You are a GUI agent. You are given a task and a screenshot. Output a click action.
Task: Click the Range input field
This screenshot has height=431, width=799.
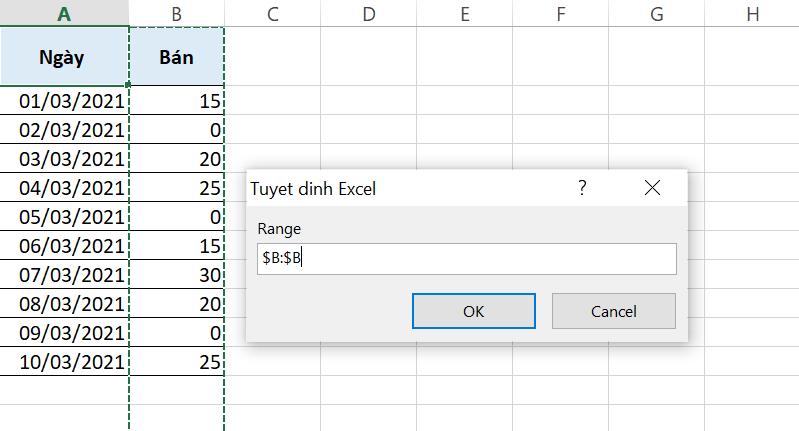(467, 259)
